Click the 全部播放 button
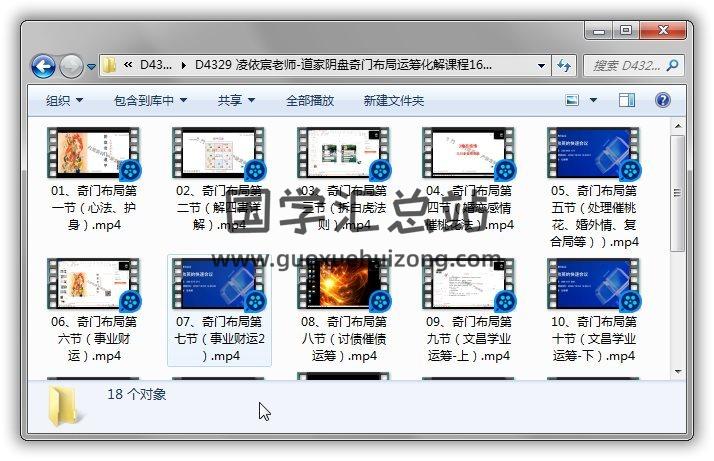The height and width of the screenshot is (461, 714). [x=310, y=100]
